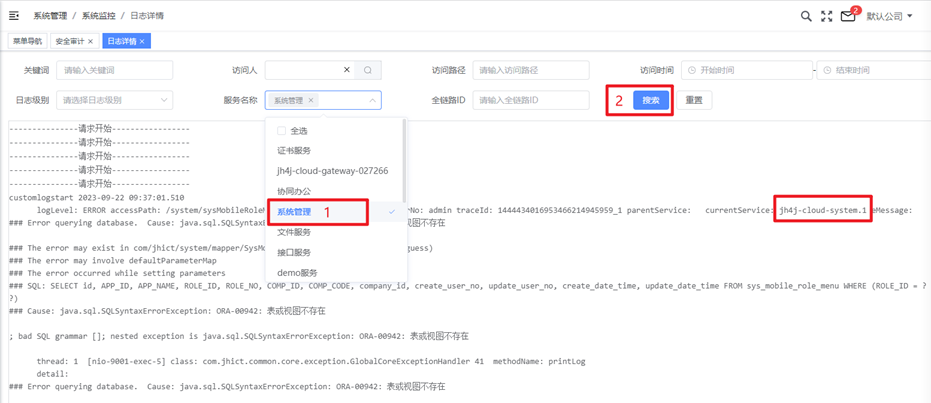Choose 文件服务 from the service list
This screenshot has width=931, height=403.
tap(336, 232)
